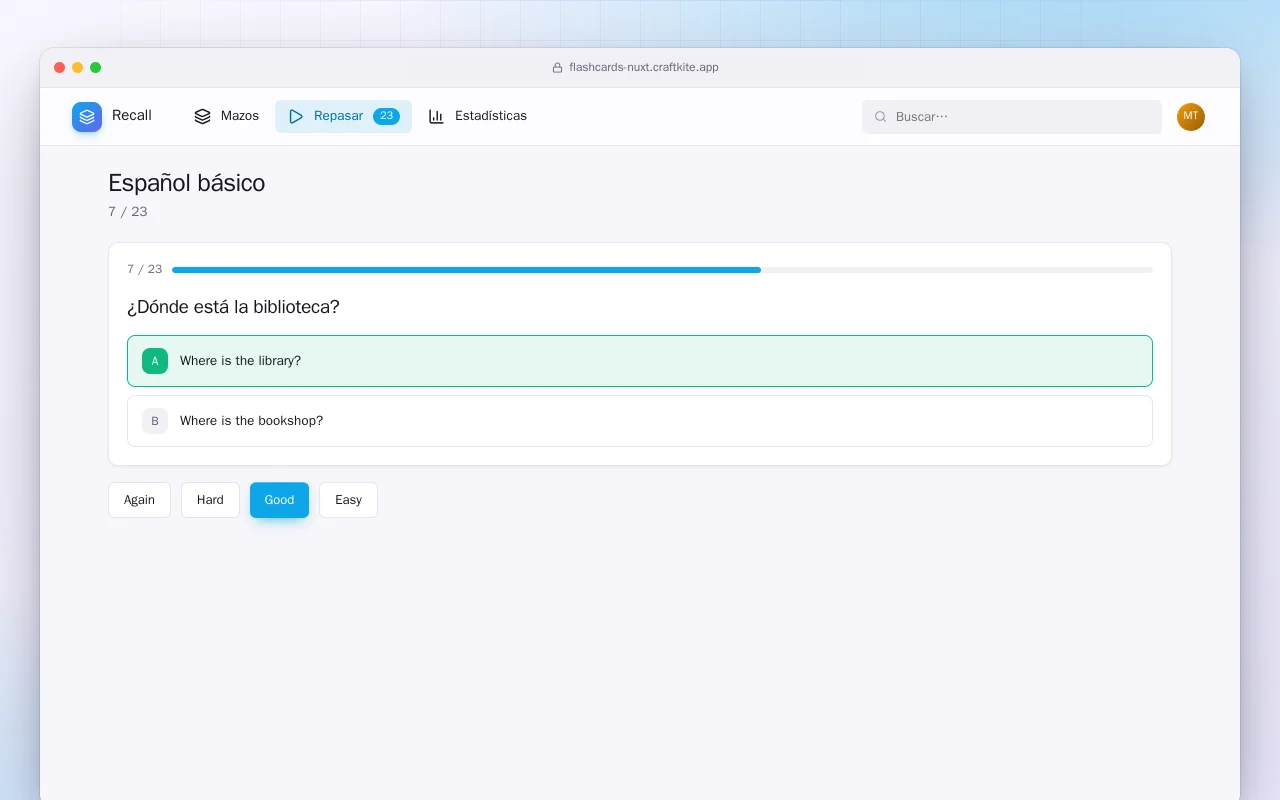Viewport: 1280px width, 800px height.
Task: Choose 'Where is the library?' answer
Action: pyautogui.click(x=640, y=361)
